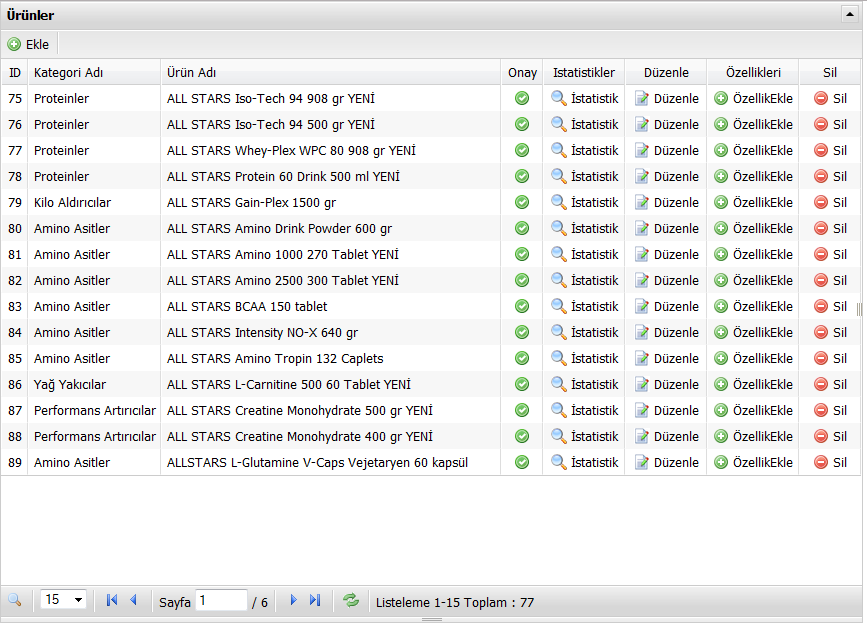Refresh the product list

(x=351, y=600)
